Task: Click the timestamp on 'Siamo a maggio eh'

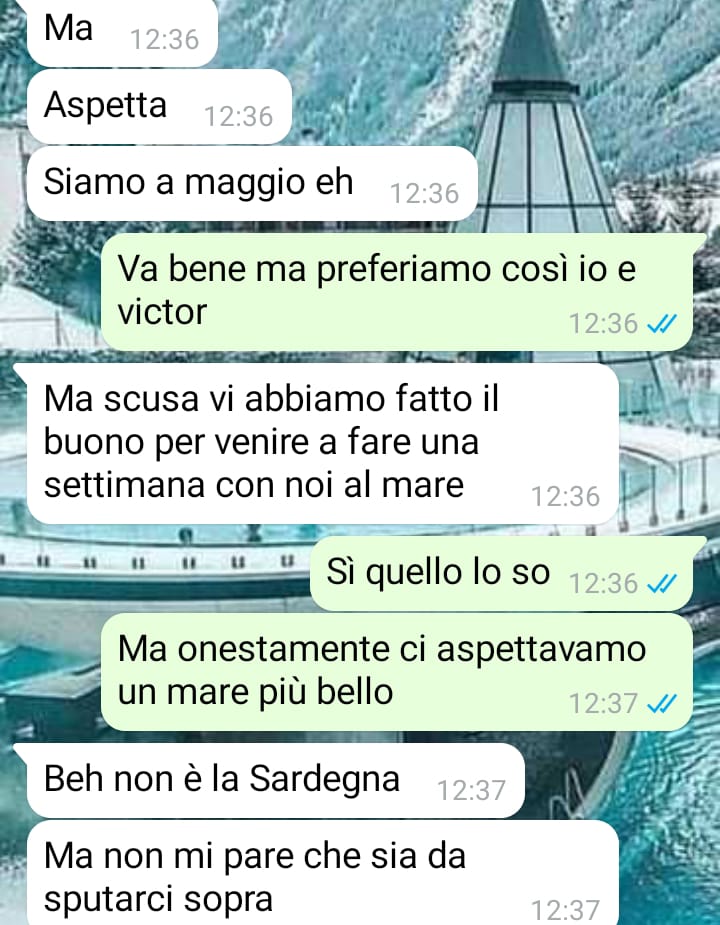Action: [x=424, y=193]
